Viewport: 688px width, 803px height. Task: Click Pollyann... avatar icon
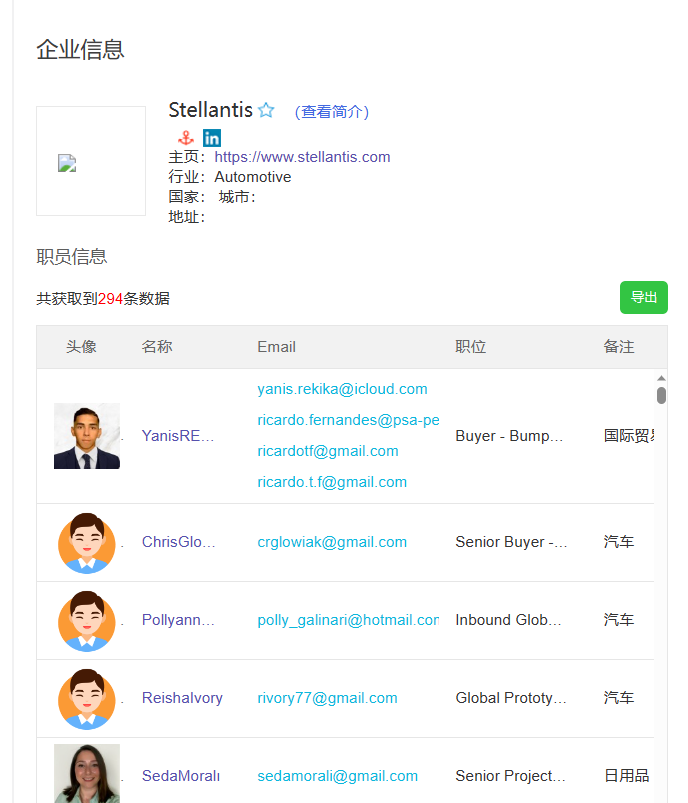(87, 621)
